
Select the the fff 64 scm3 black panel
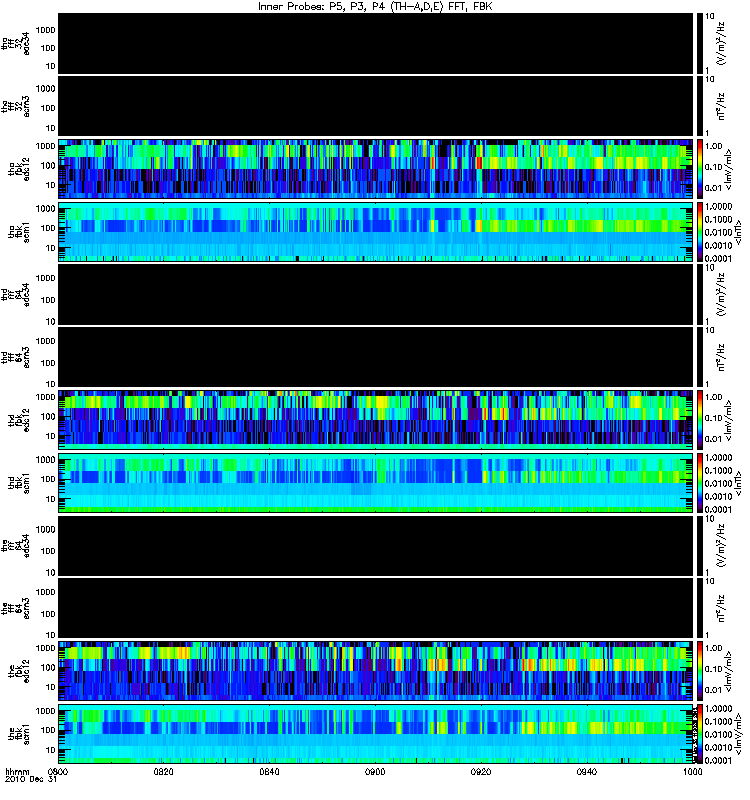376,608
